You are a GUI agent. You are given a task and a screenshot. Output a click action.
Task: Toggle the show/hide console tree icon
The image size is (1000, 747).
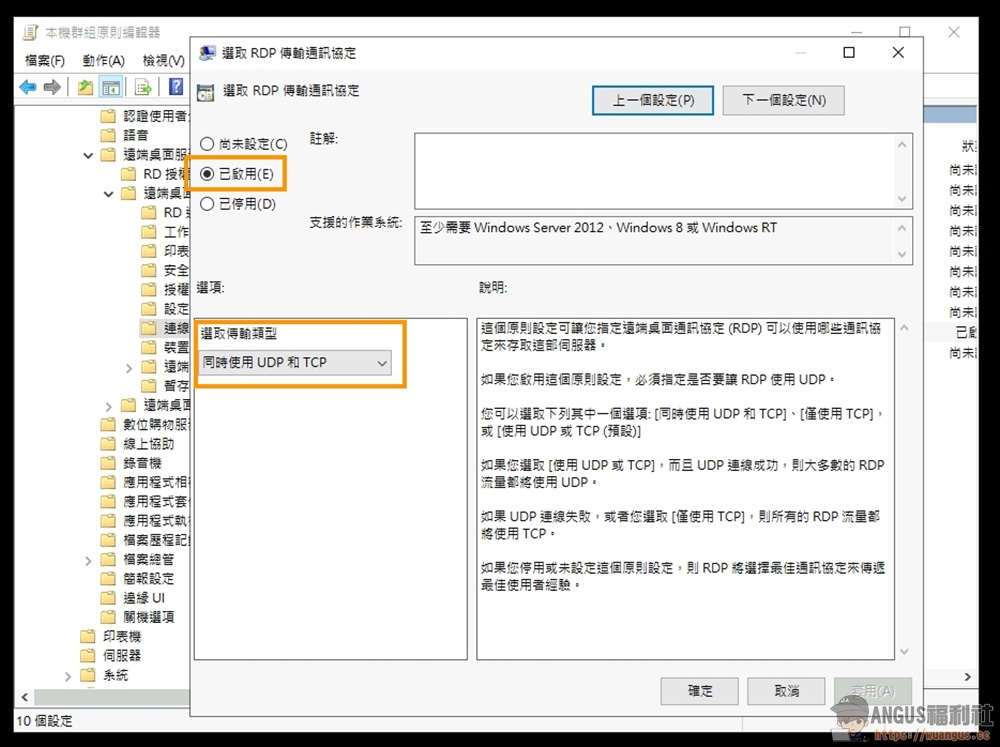(x=112, y=87)
